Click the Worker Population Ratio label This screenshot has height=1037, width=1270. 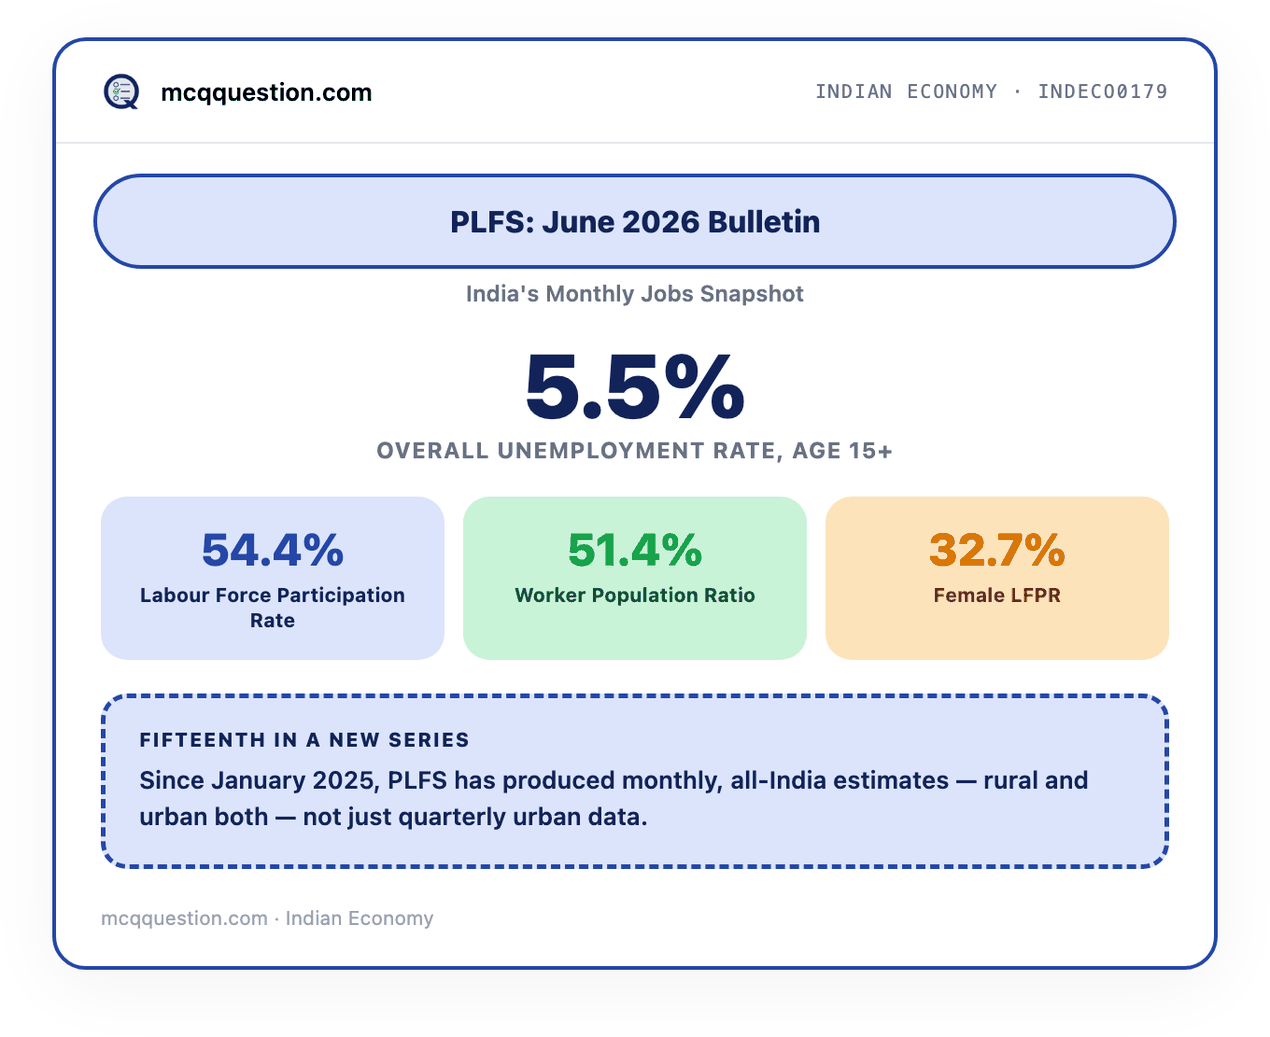coord(635,595)
